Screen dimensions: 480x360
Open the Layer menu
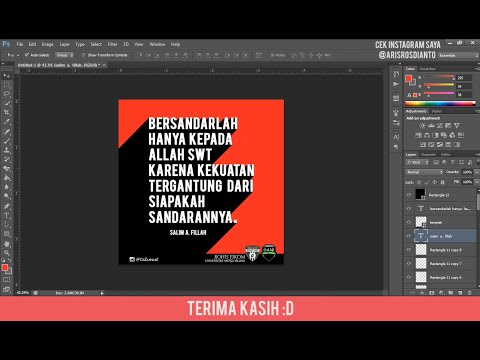pyautogui.click(x=65, y=44)
